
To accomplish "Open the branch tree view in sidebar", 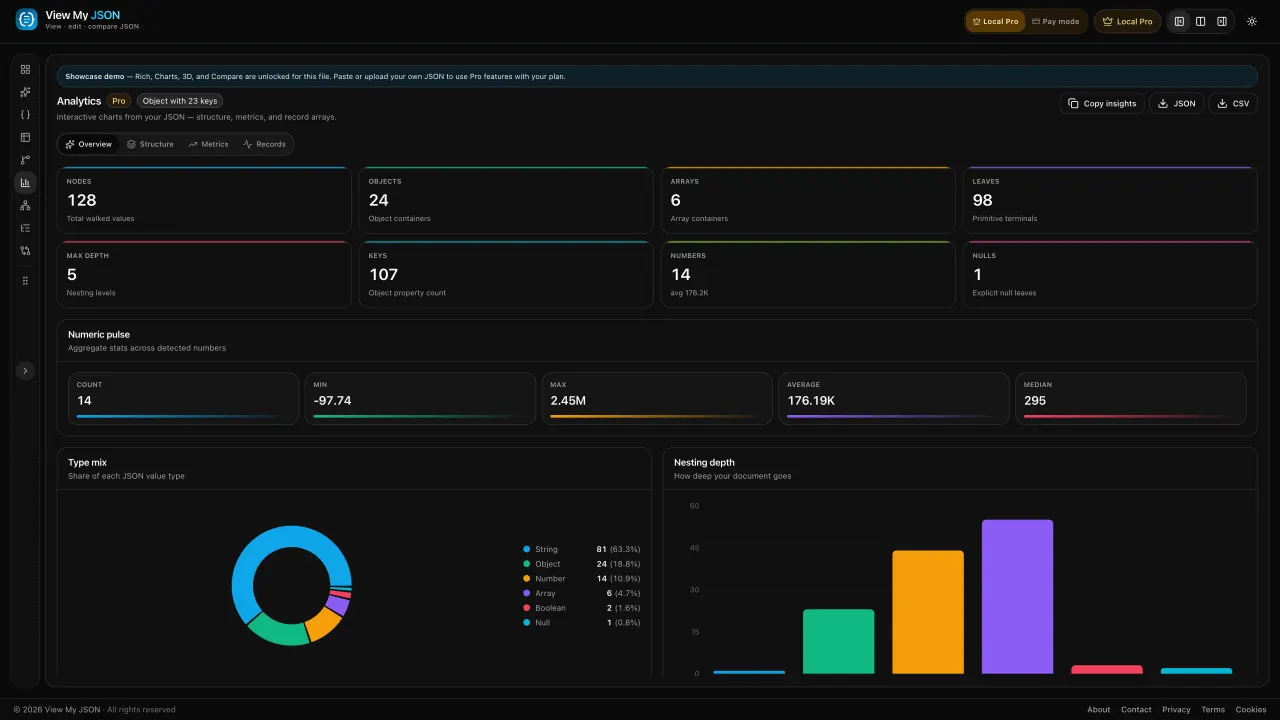I will [x=25, y=160].
